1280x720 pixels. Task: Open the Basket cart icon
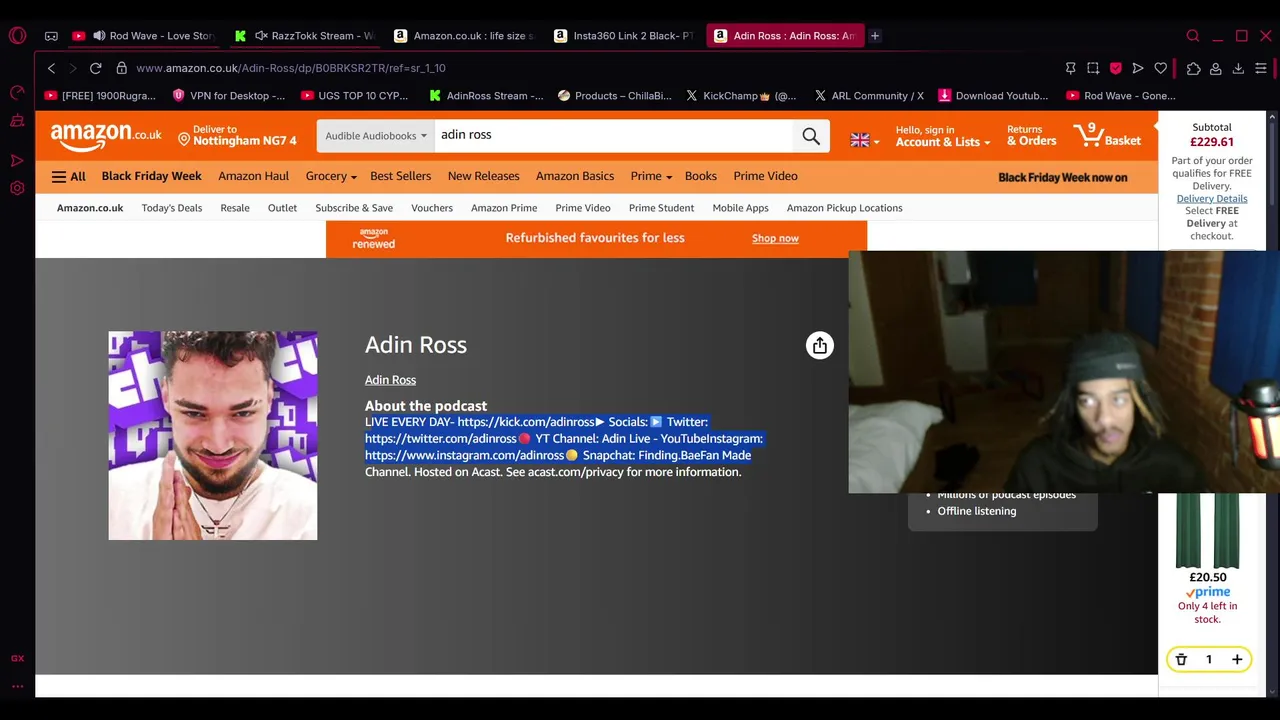point(1107,136)
